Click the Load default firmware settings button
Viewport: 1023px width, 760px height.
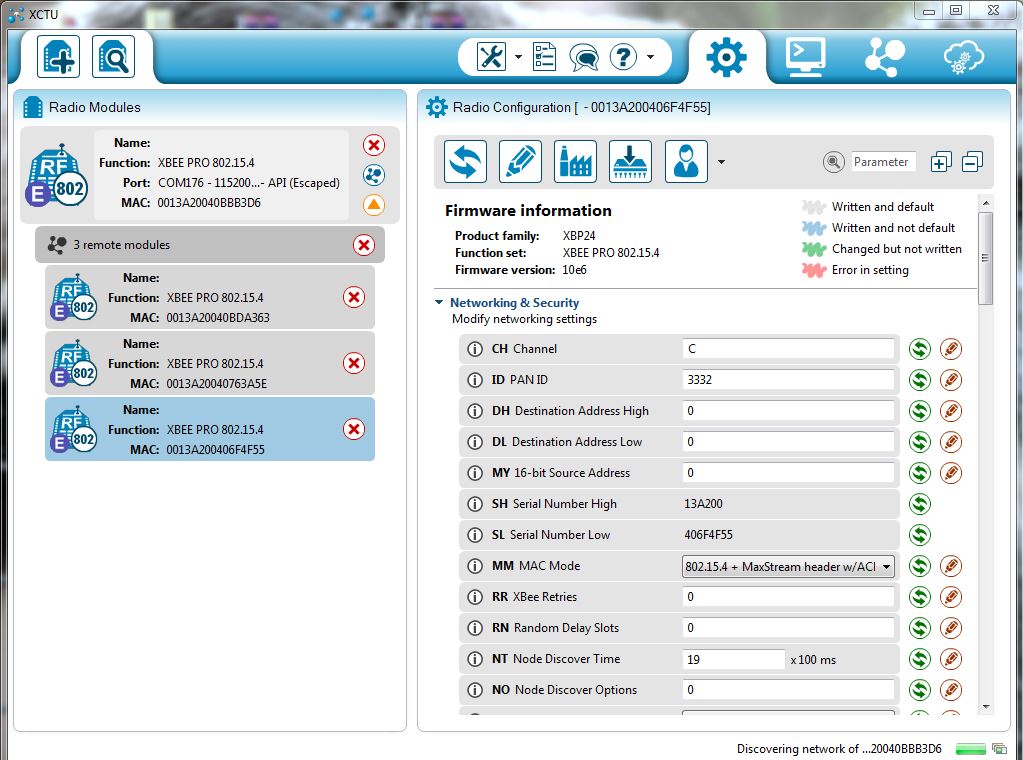click(x=575, y=162)
